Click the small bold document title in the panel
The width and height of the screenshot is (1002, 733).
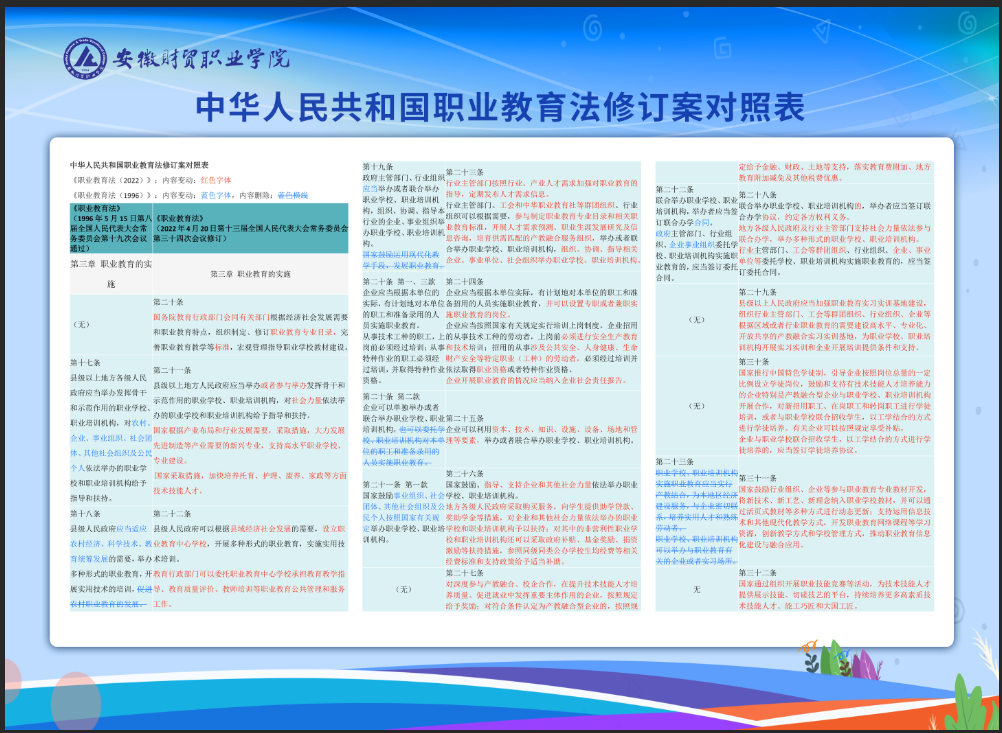[126, 164]
